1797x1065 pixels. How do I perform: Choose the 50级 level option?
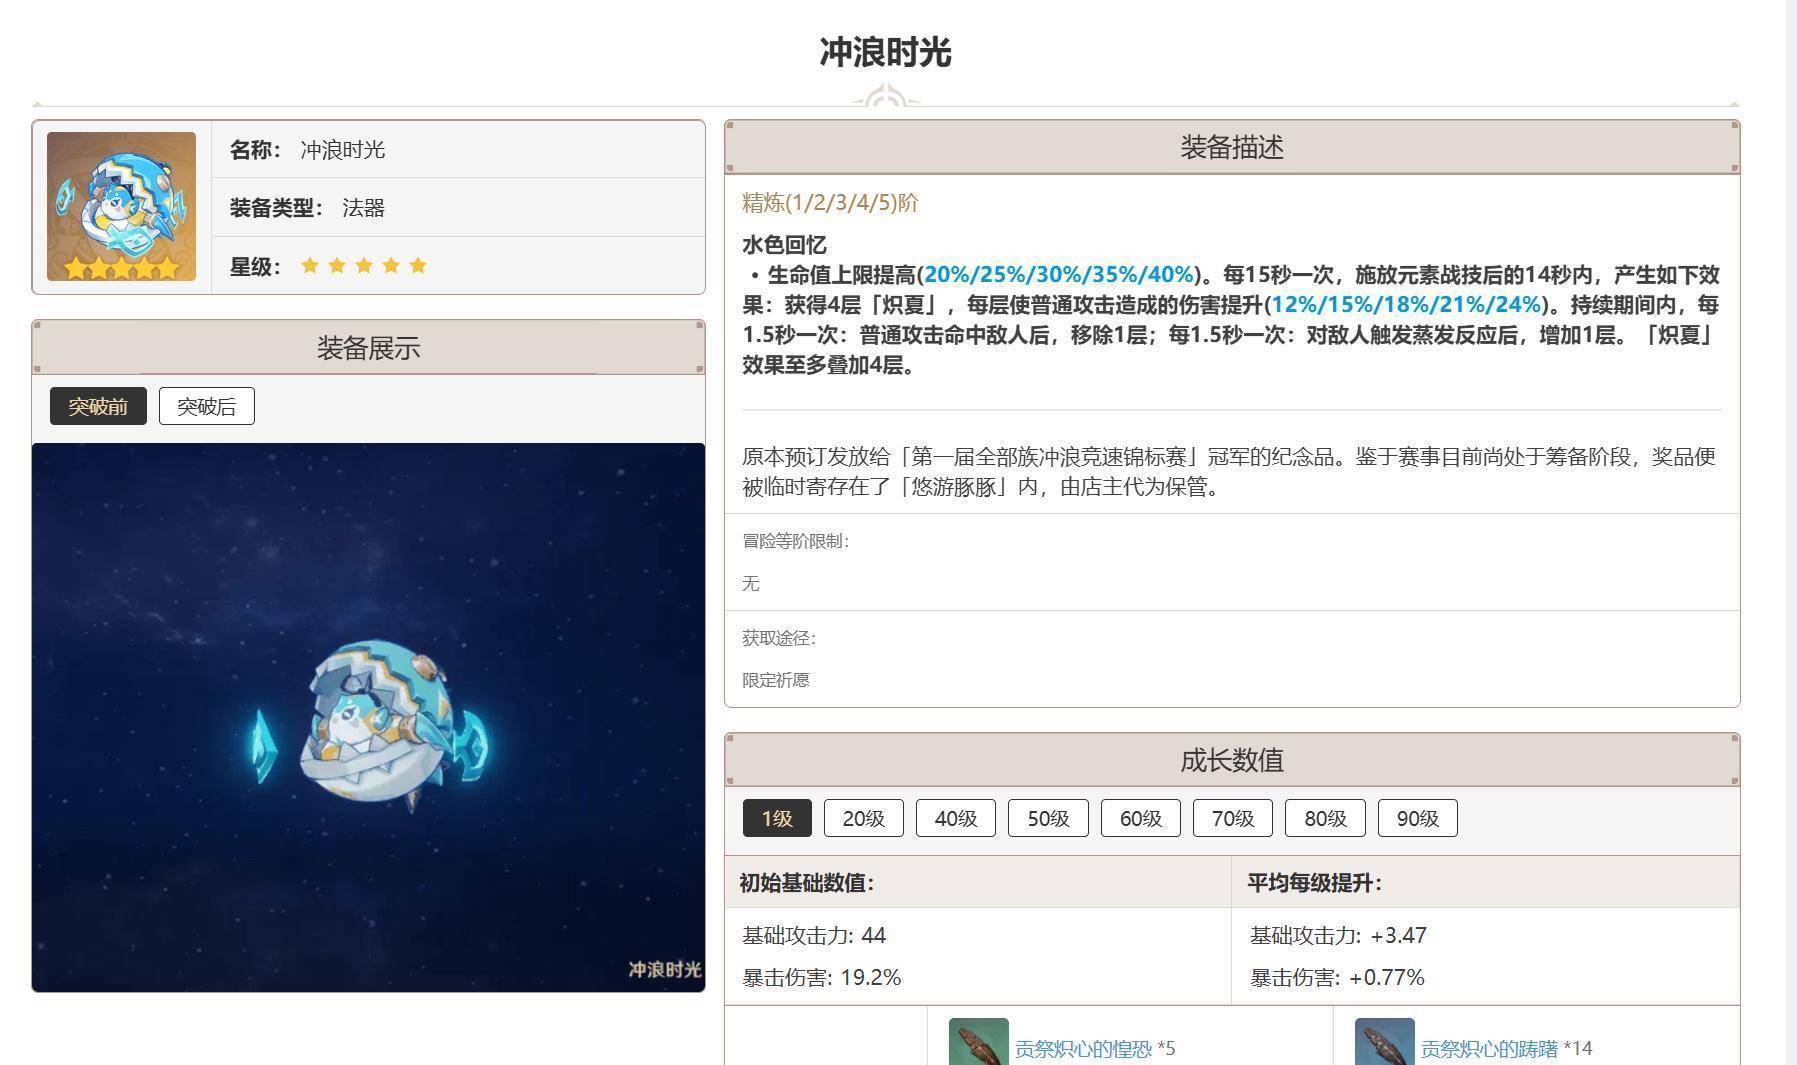coord(1048,818)
